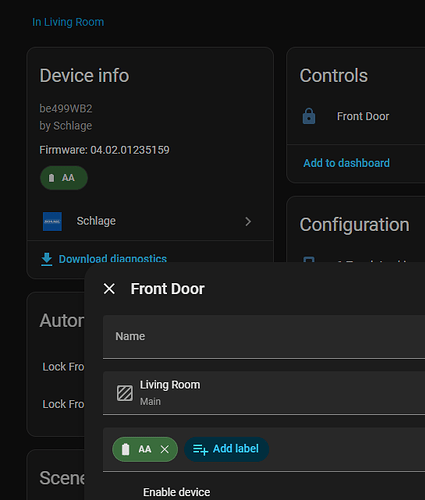
Task: Click the AA battery label in Device info
Action: (x=64, y=178)
